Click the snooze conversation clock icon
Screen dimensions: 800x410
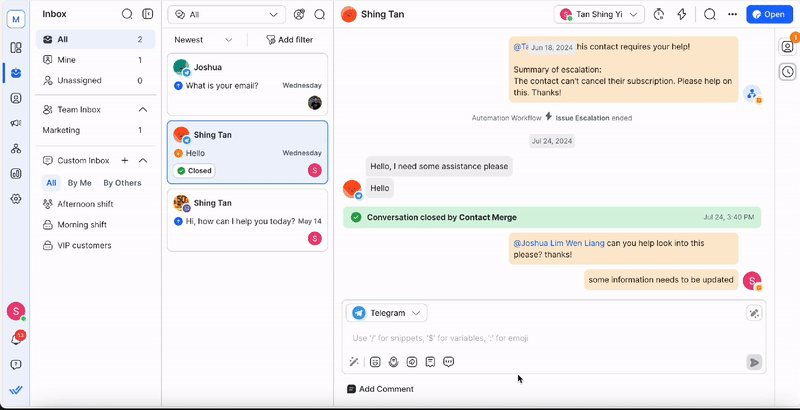point(658,14)
